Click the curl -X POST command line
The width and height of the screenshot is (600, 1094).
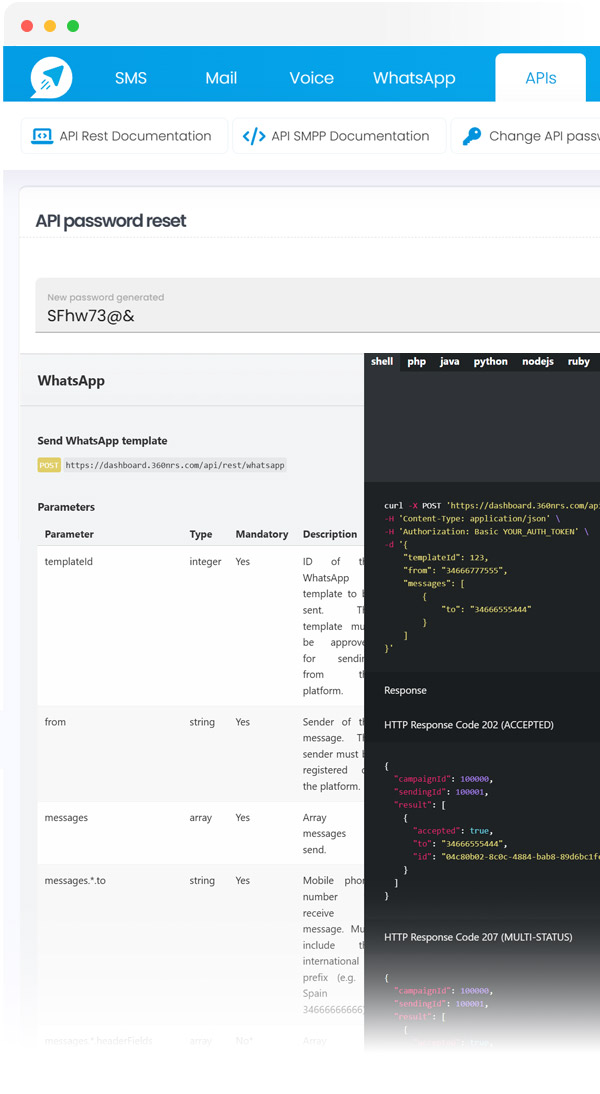pyautogui.click(x=492, y=505)
